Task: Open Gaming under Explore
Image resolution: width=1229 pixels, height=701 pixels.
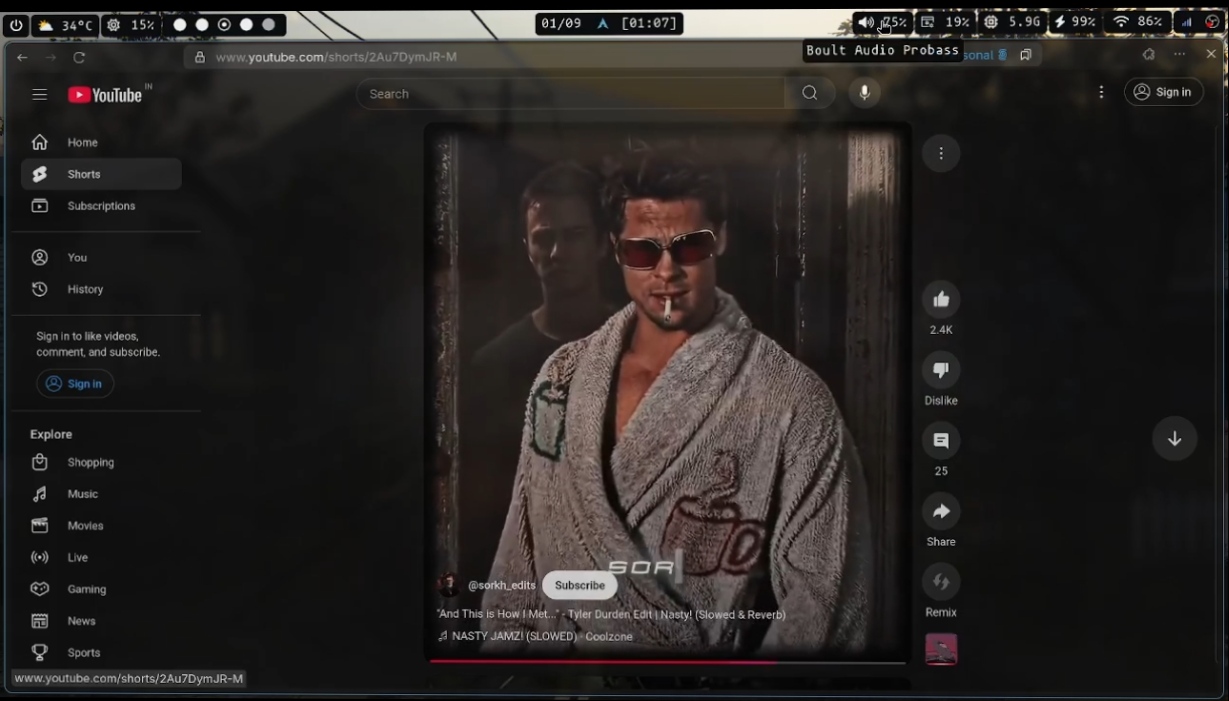Action: pos(101,589)
